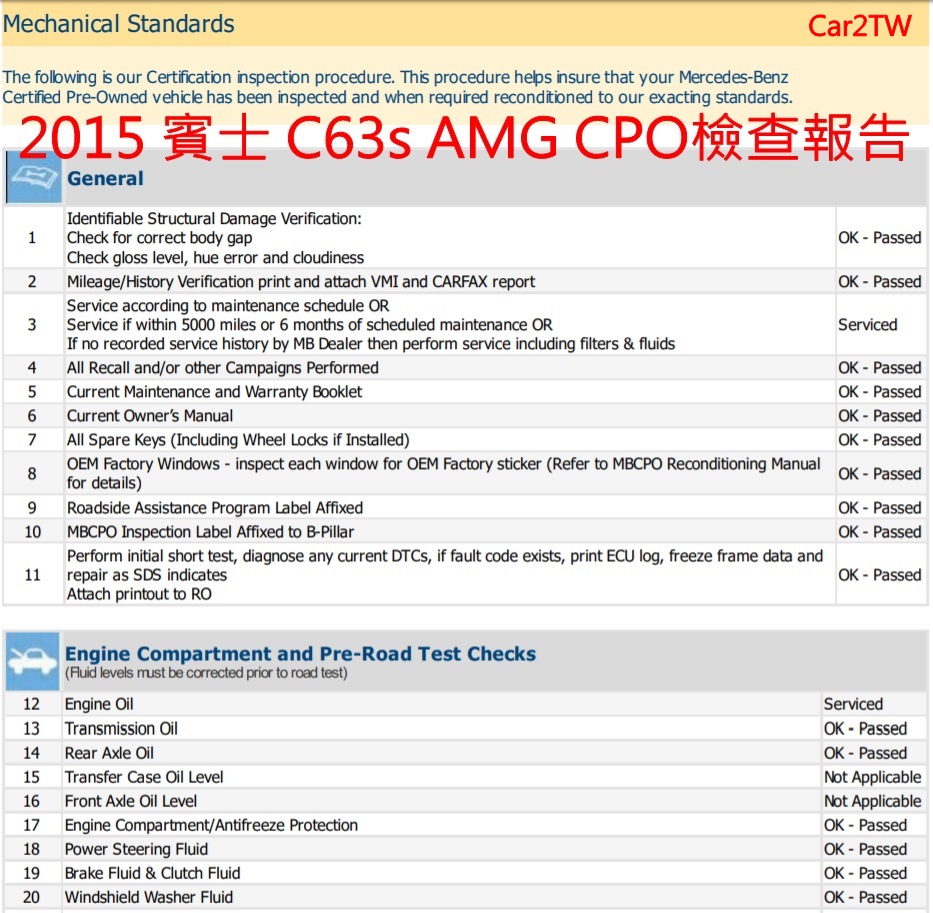Click the Serviced result for Engine Oil

point(853,704)
